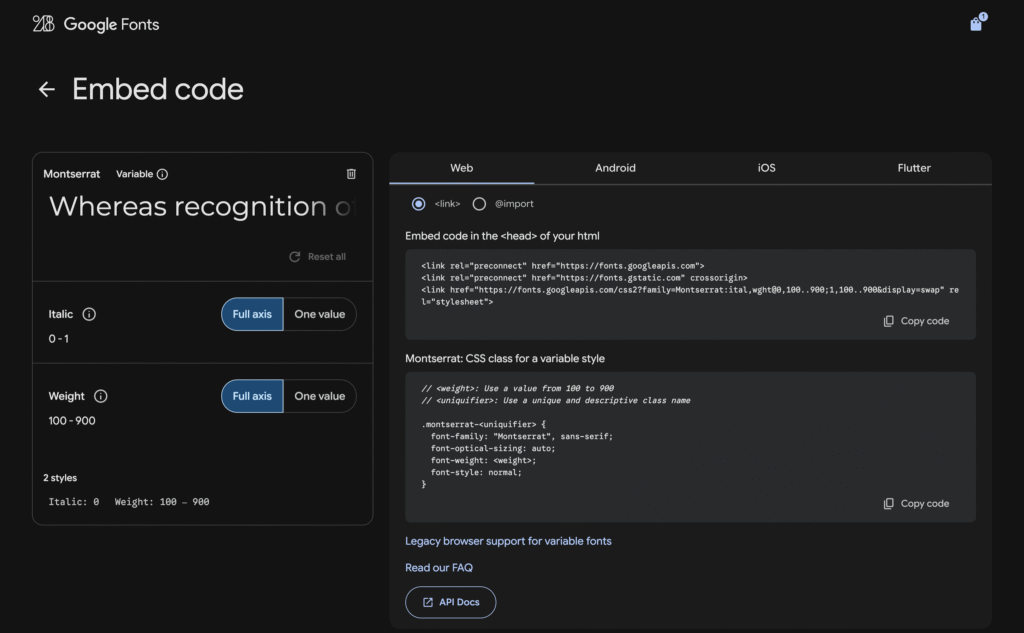The width and height of the screenshot is (1024, 633).
Task: Click the '<uniquifier>: Use a unique' comment line
Action: 556,400
